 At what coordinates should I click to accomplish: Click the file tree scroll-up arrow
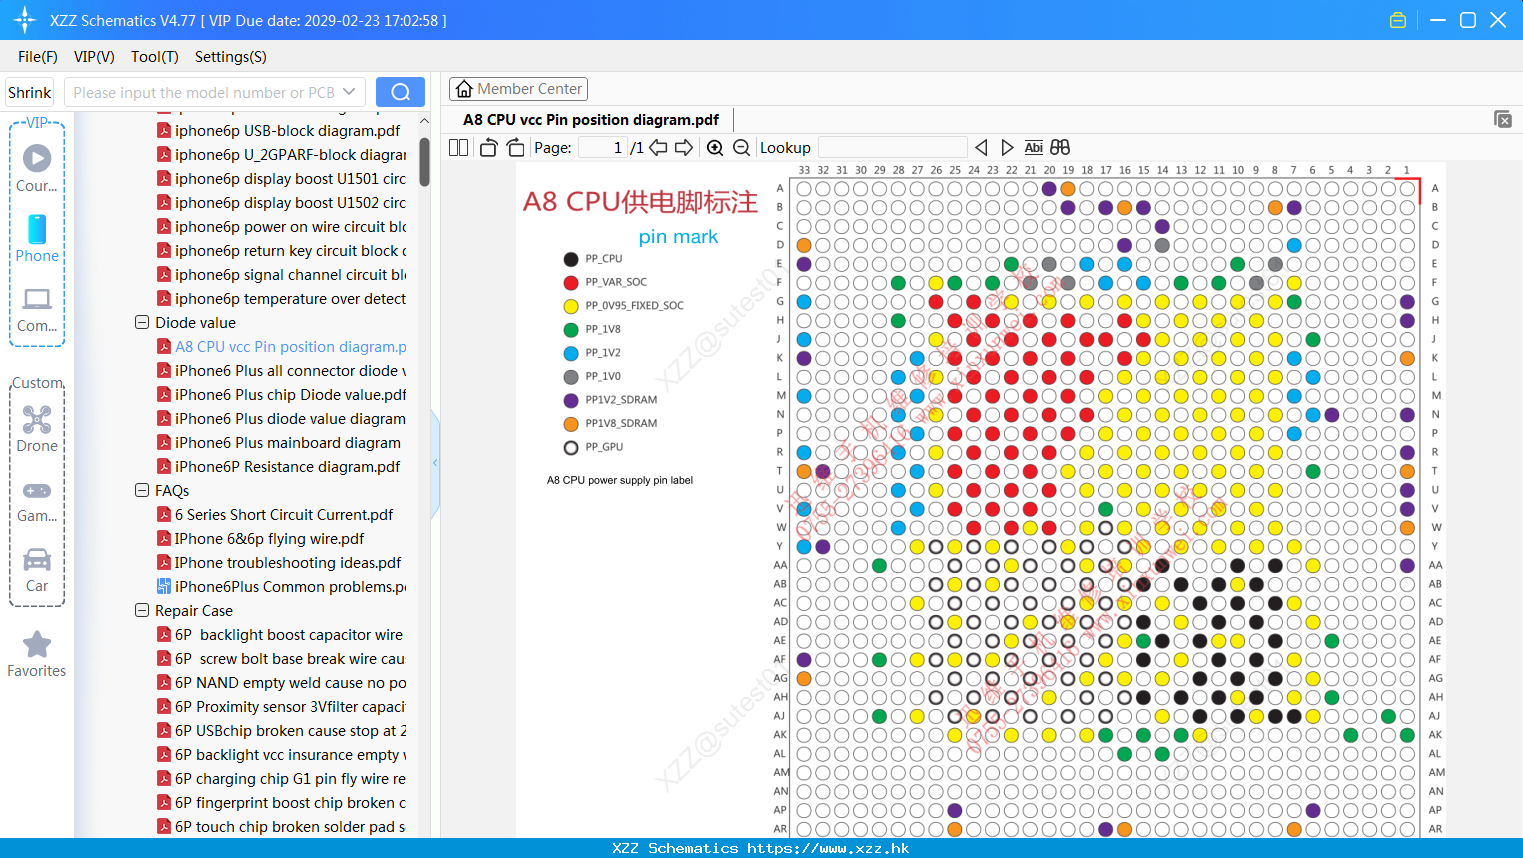[424, 121]
